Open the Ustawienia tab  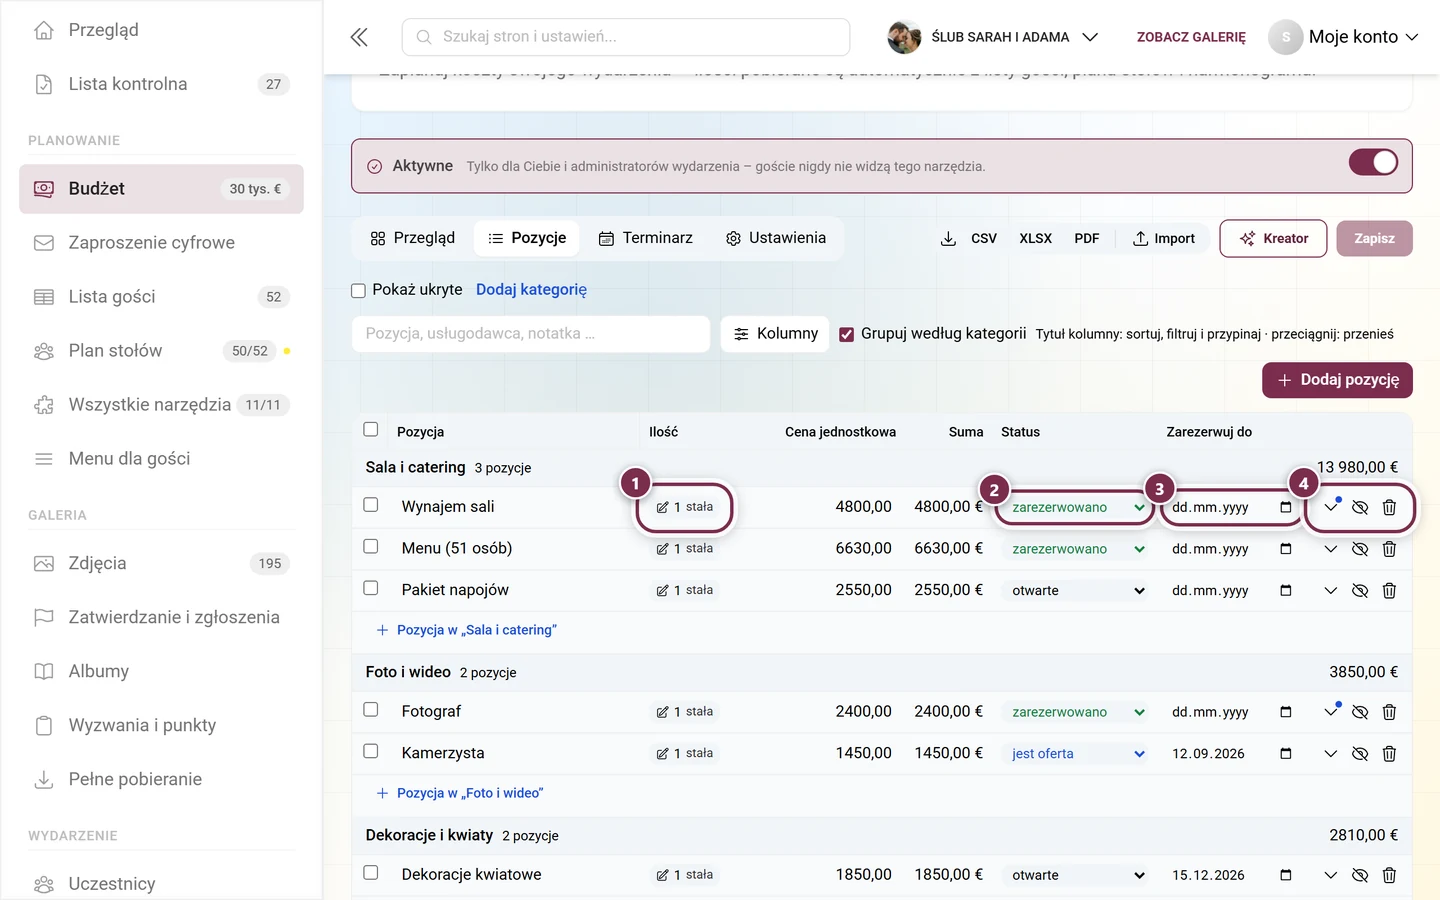776,238
